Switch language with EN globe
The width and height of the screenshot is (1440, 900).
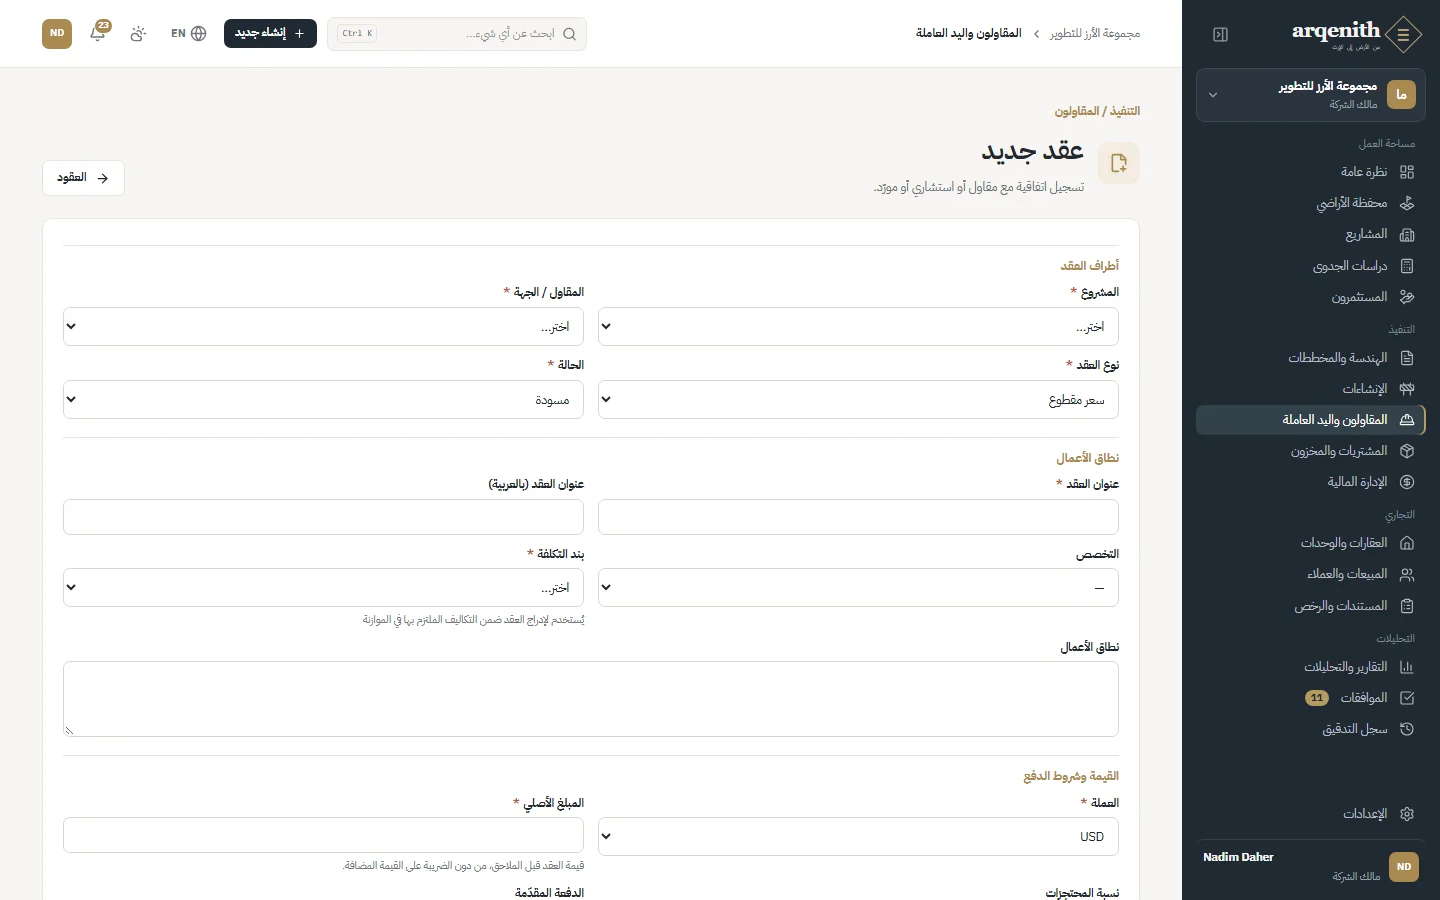click(x=188, y=33)
